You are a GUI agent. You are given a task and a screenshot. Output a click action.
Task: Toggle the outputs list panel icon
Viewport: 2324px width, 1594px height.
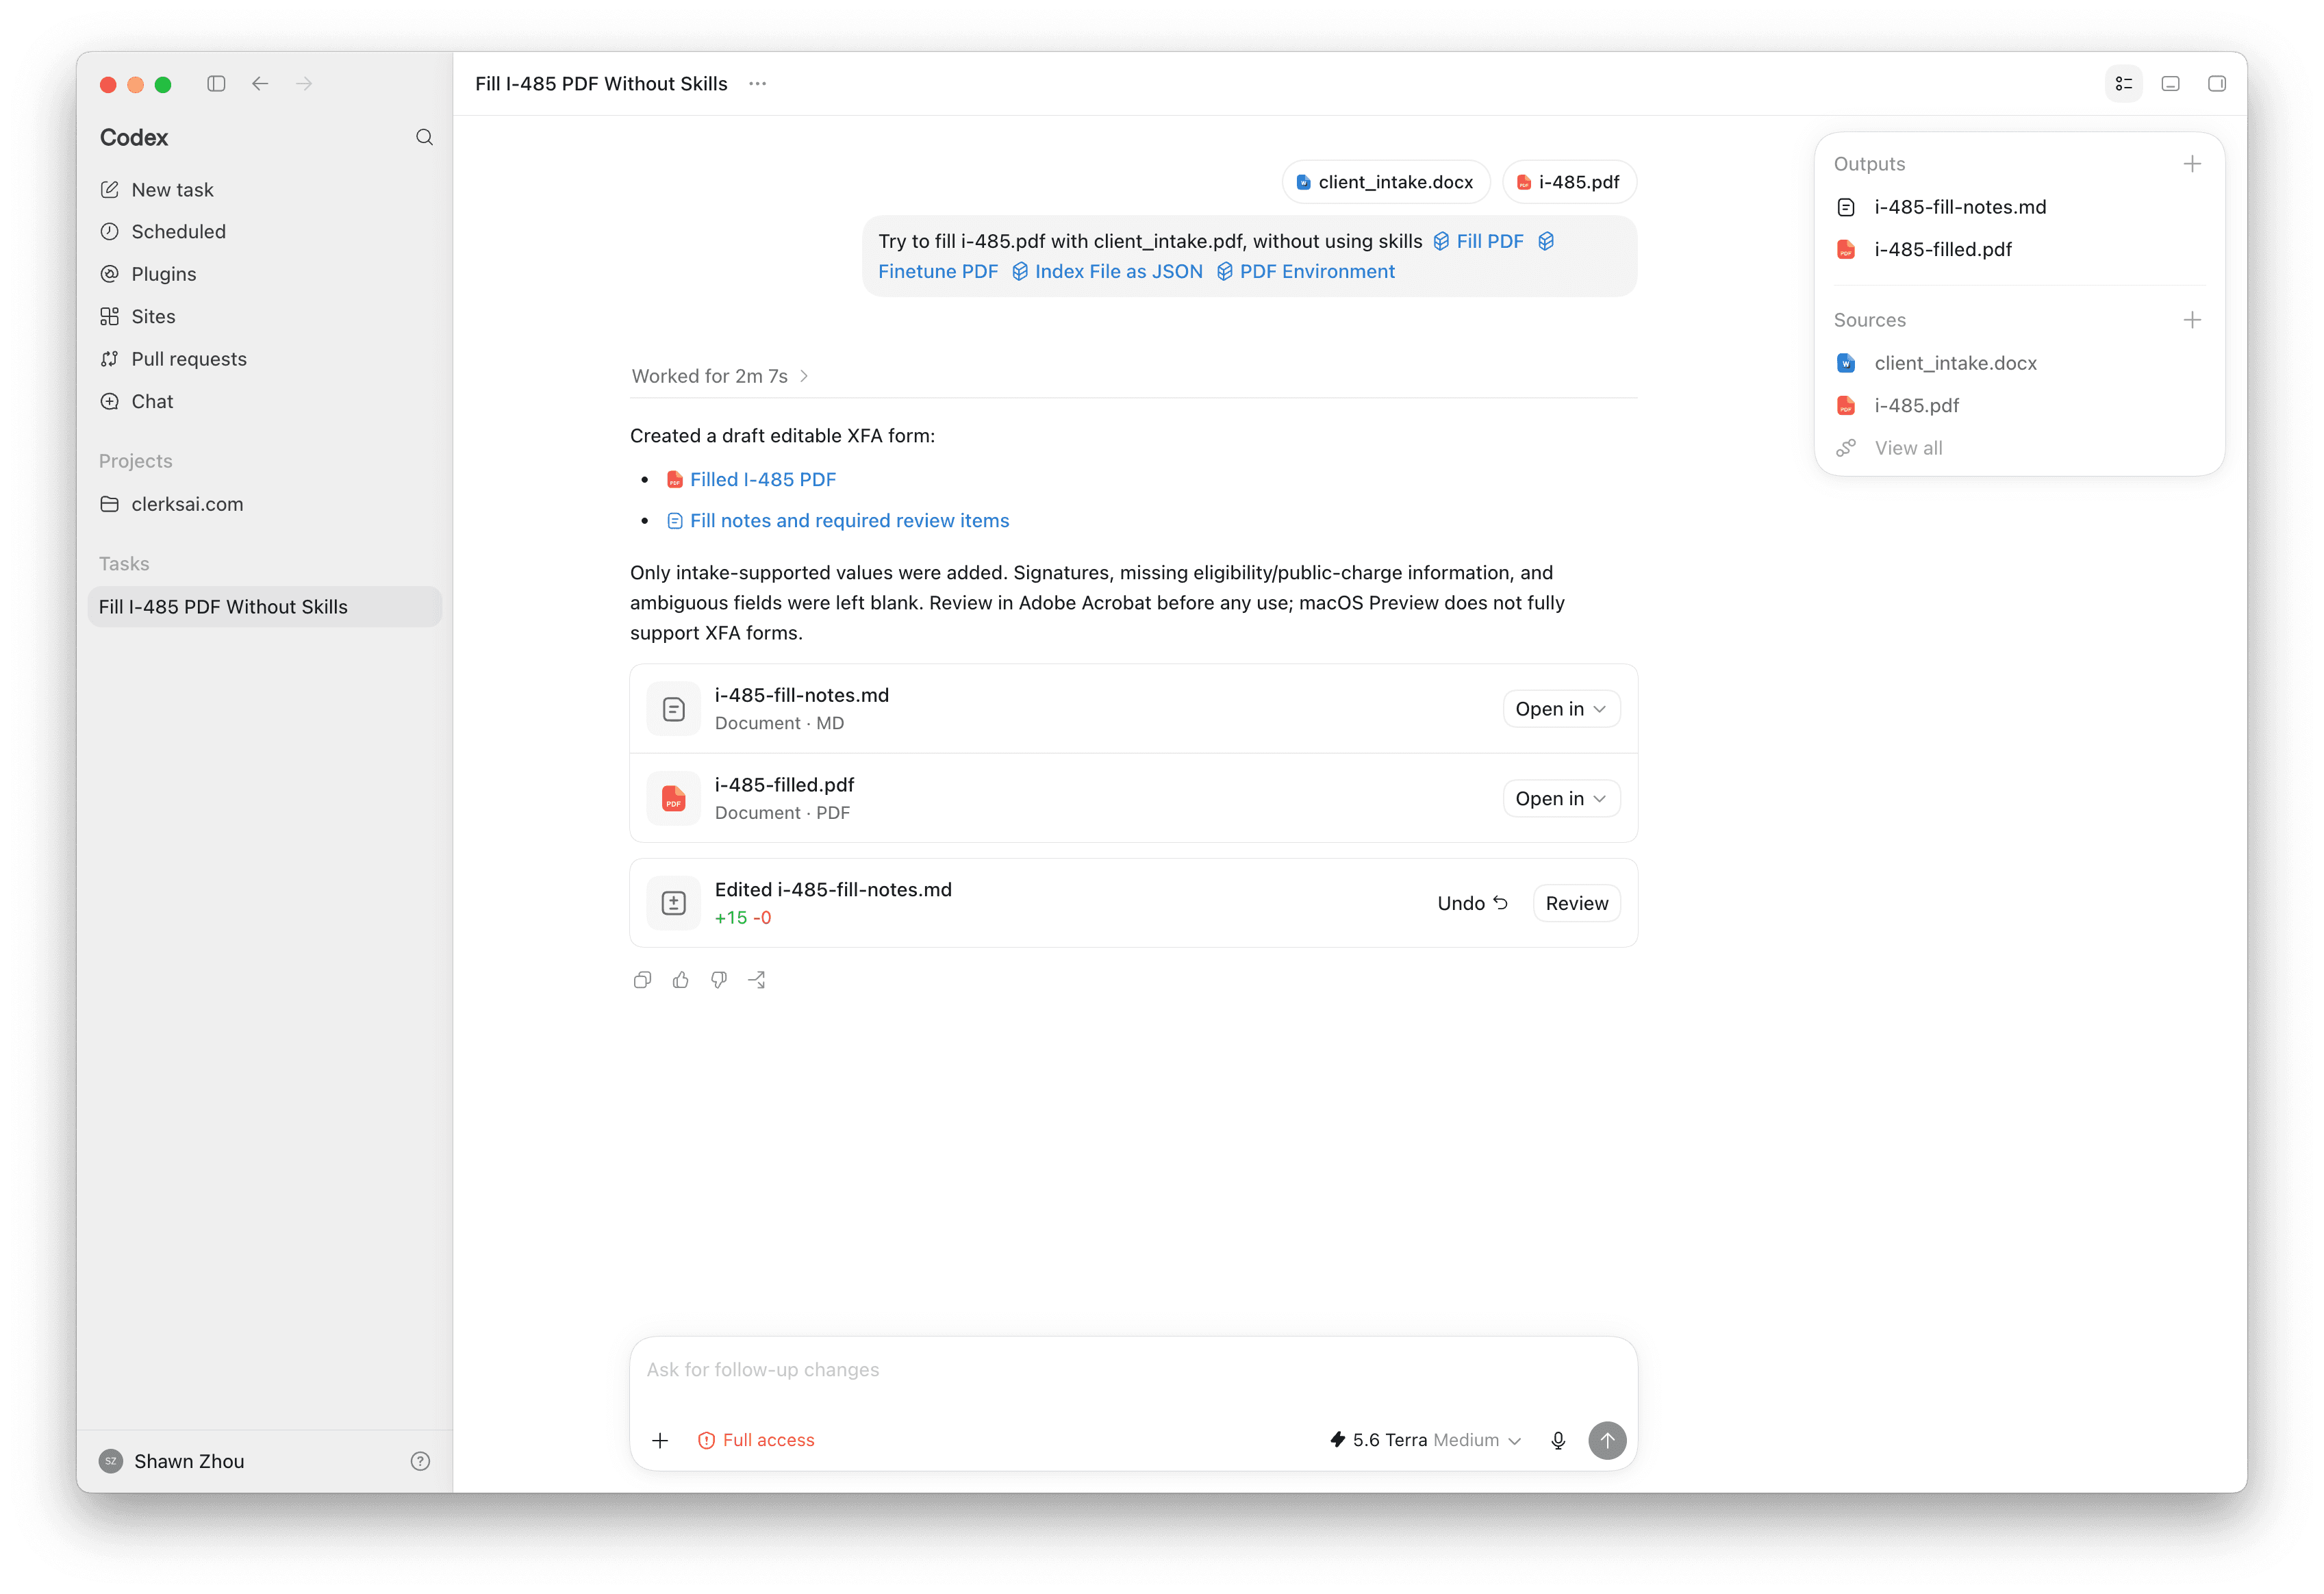click(2124, 84)
